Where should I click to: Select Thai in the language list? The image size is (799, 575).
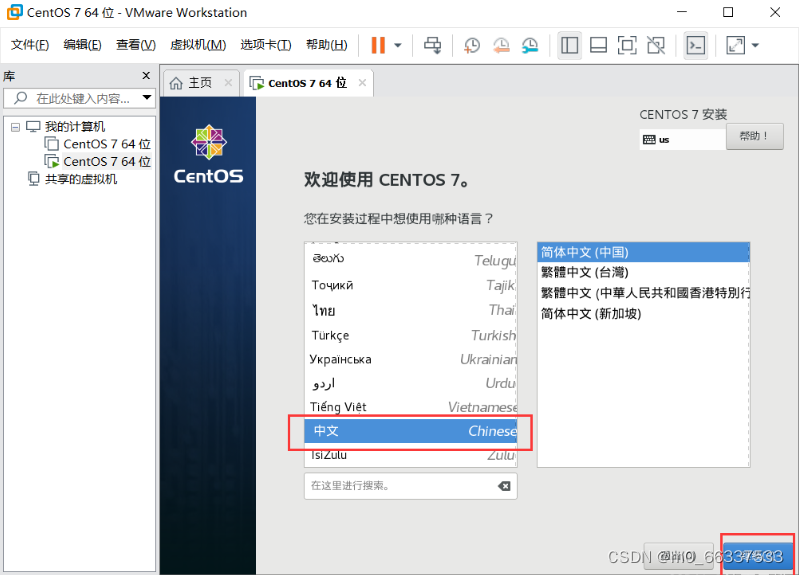point(411,310)
